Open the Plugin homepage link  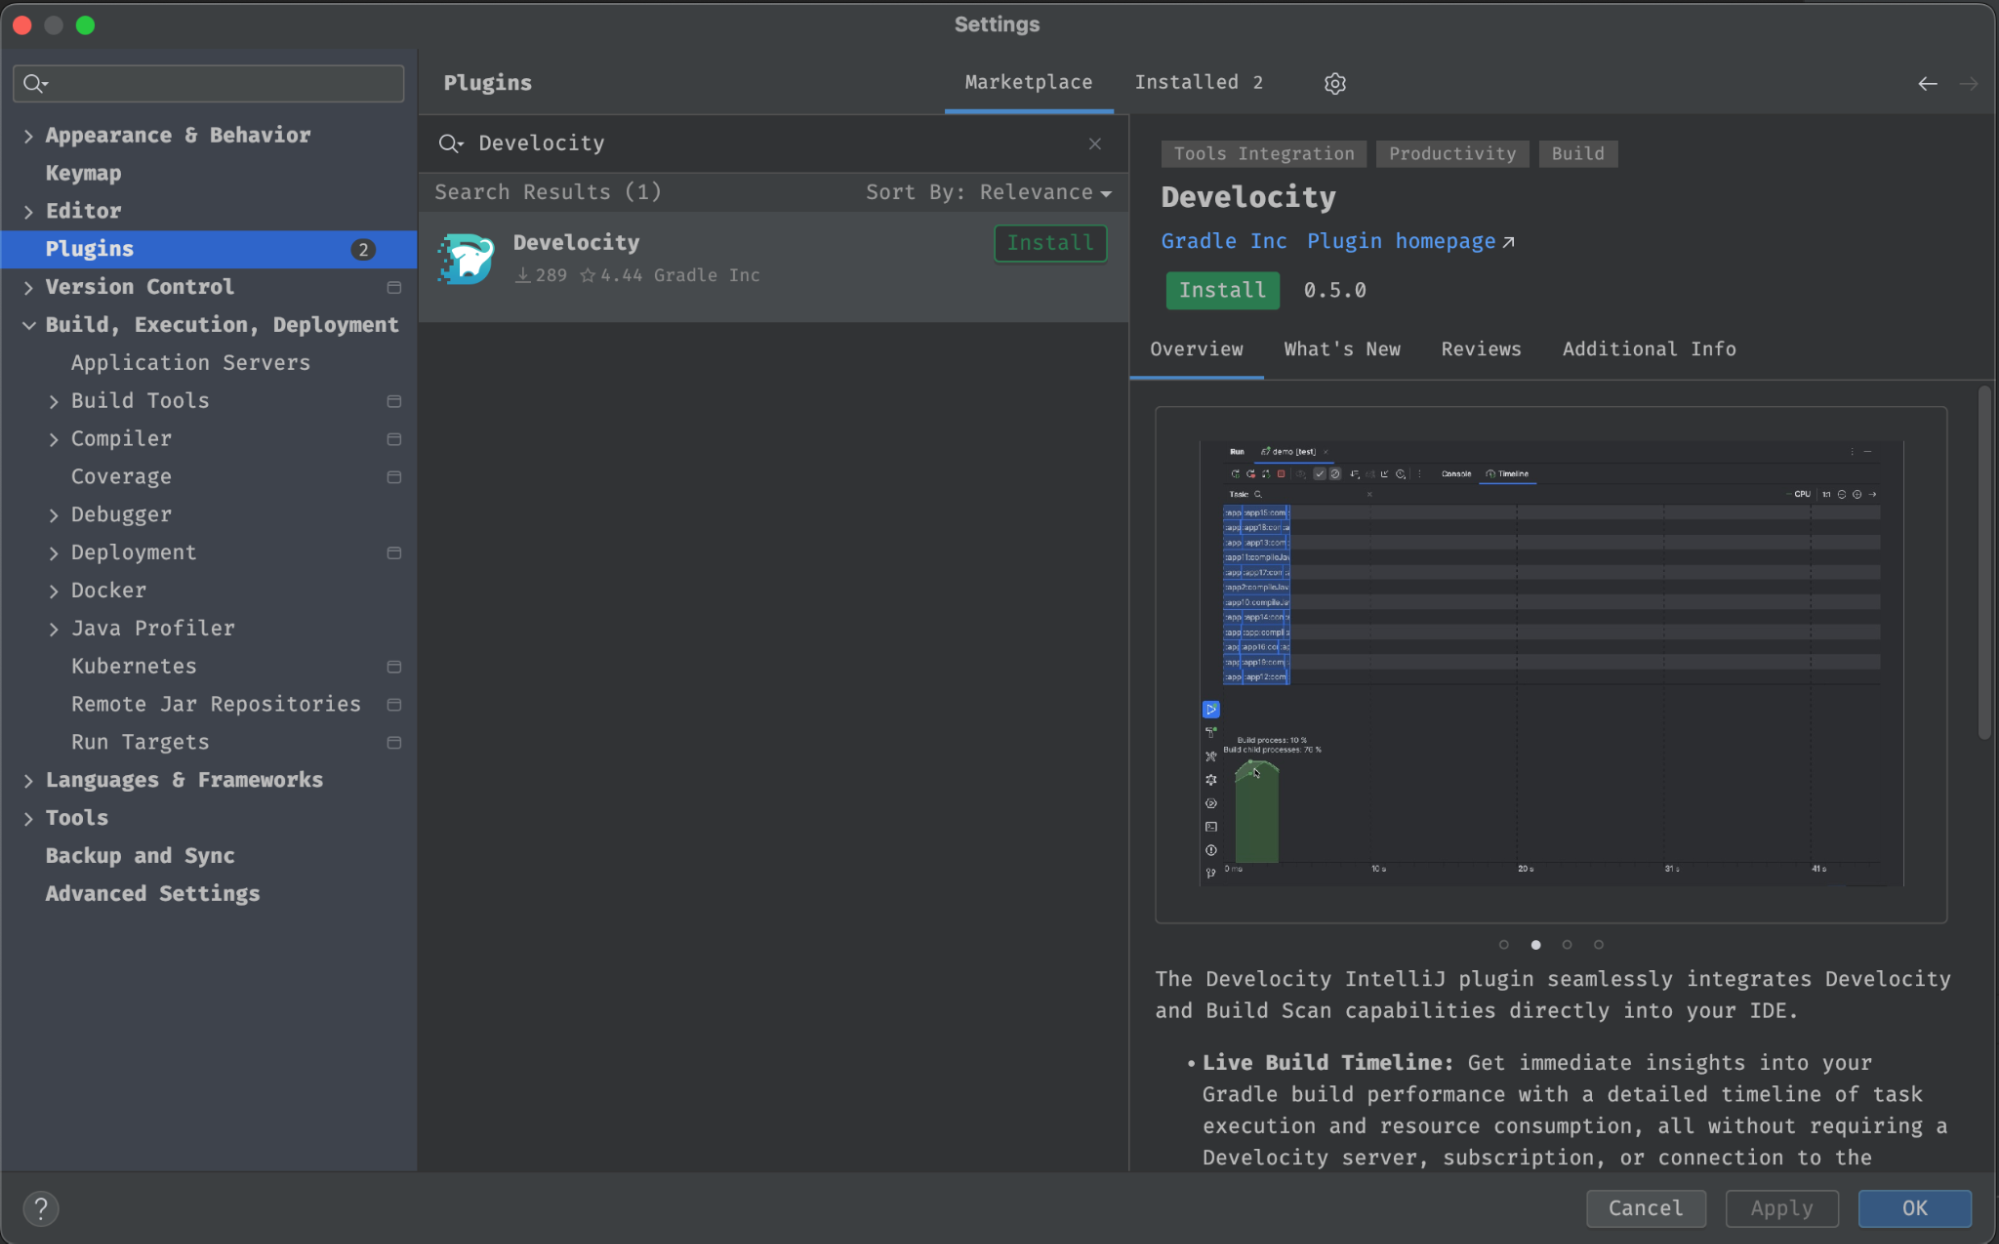pos(1410,241)
